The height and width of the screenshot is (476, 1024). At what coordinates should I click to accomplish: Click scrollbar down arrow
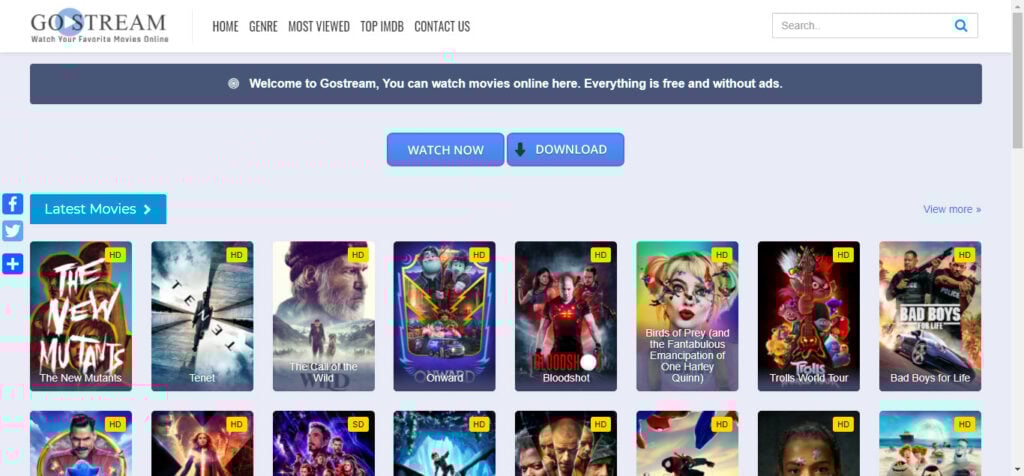1017,469
